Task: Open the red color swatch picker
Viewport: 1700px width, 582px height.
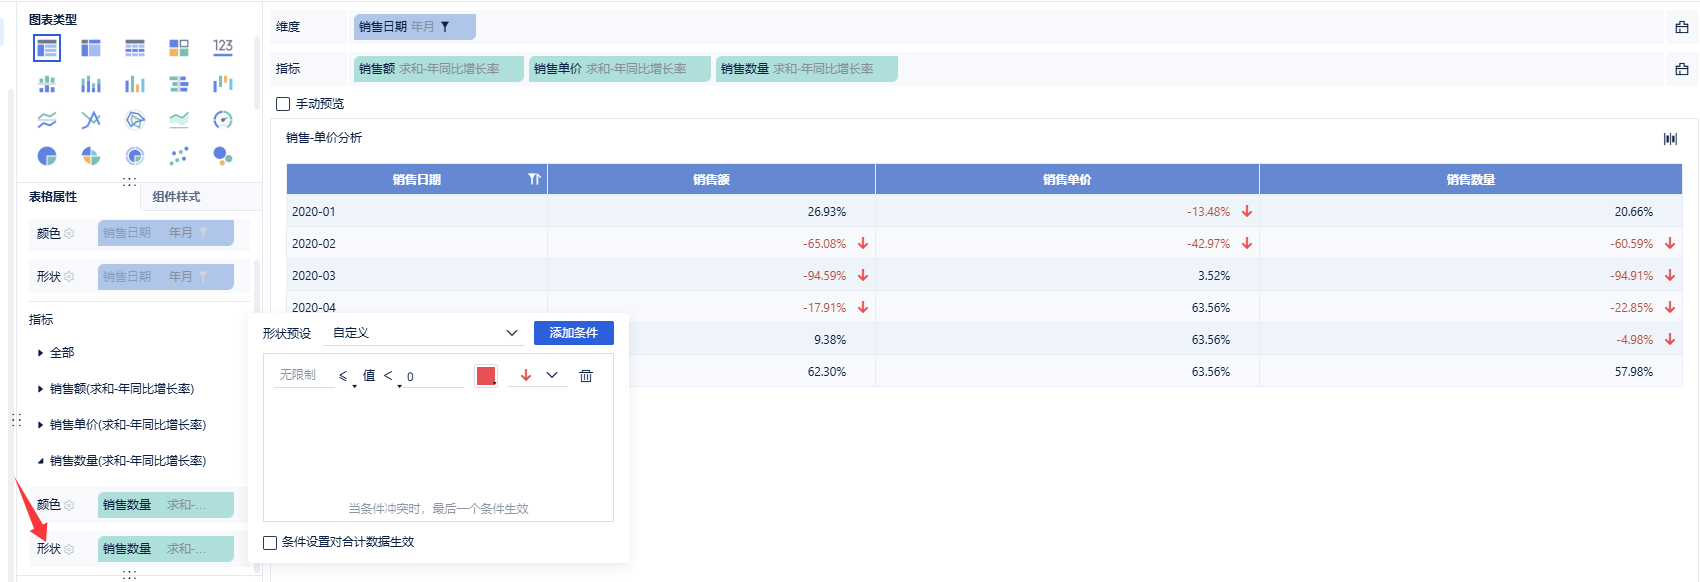Action: click(x=486, y=376)
